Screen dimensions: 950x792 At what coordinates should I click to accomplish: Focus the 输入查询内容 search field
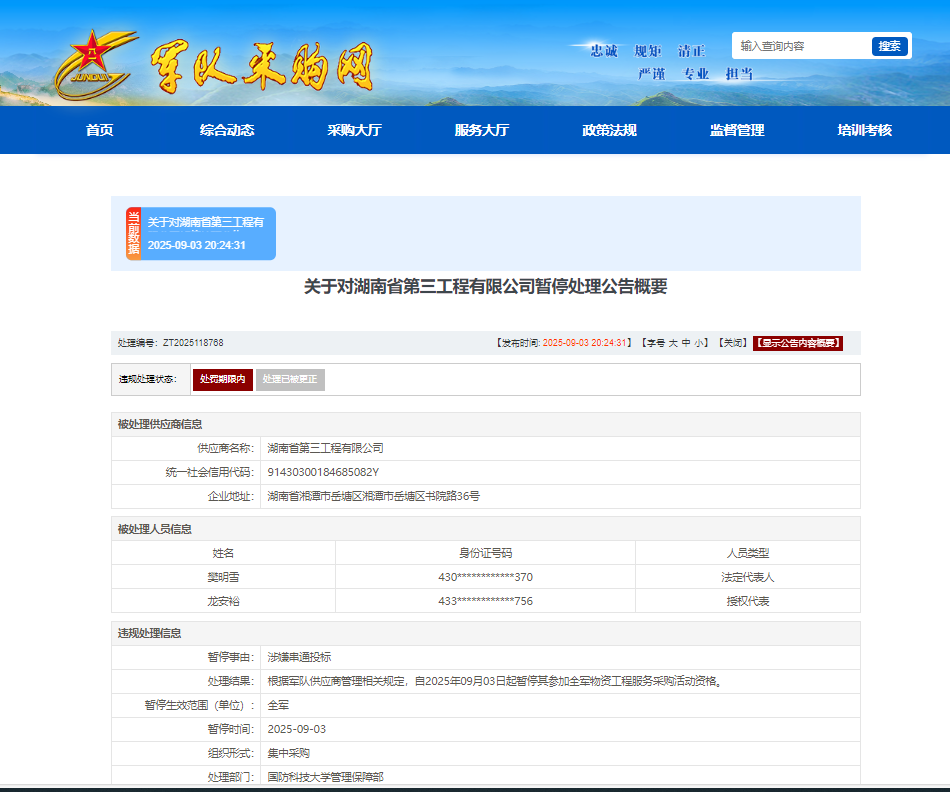click(802, 46)
